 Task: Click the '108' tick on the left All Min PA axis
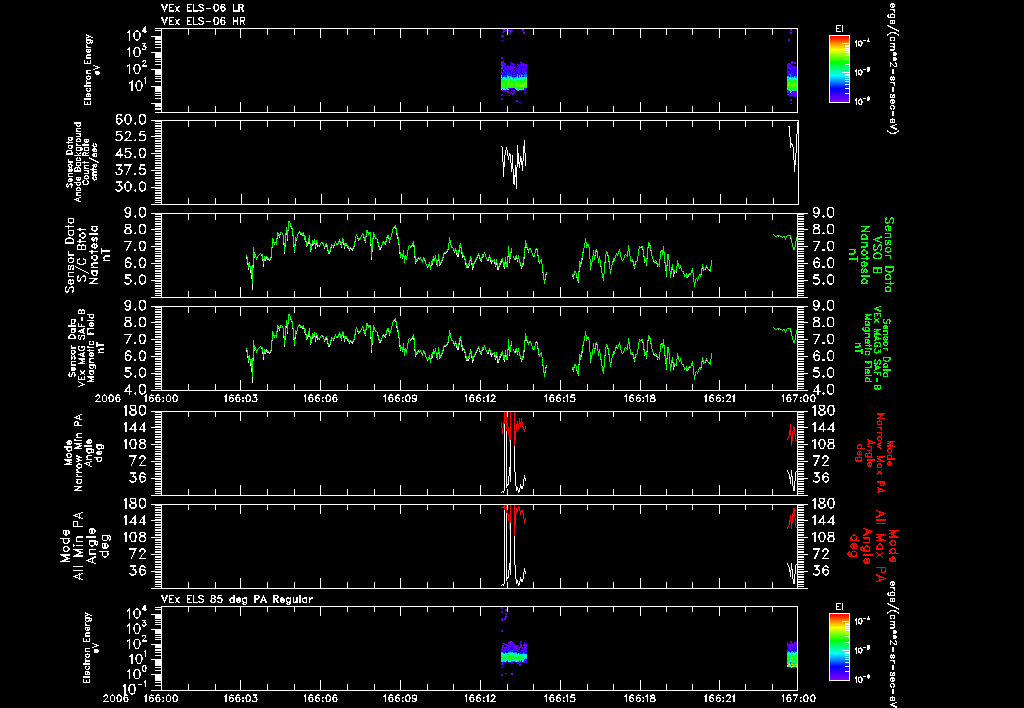pyautogui.click(x=136, y=537)
